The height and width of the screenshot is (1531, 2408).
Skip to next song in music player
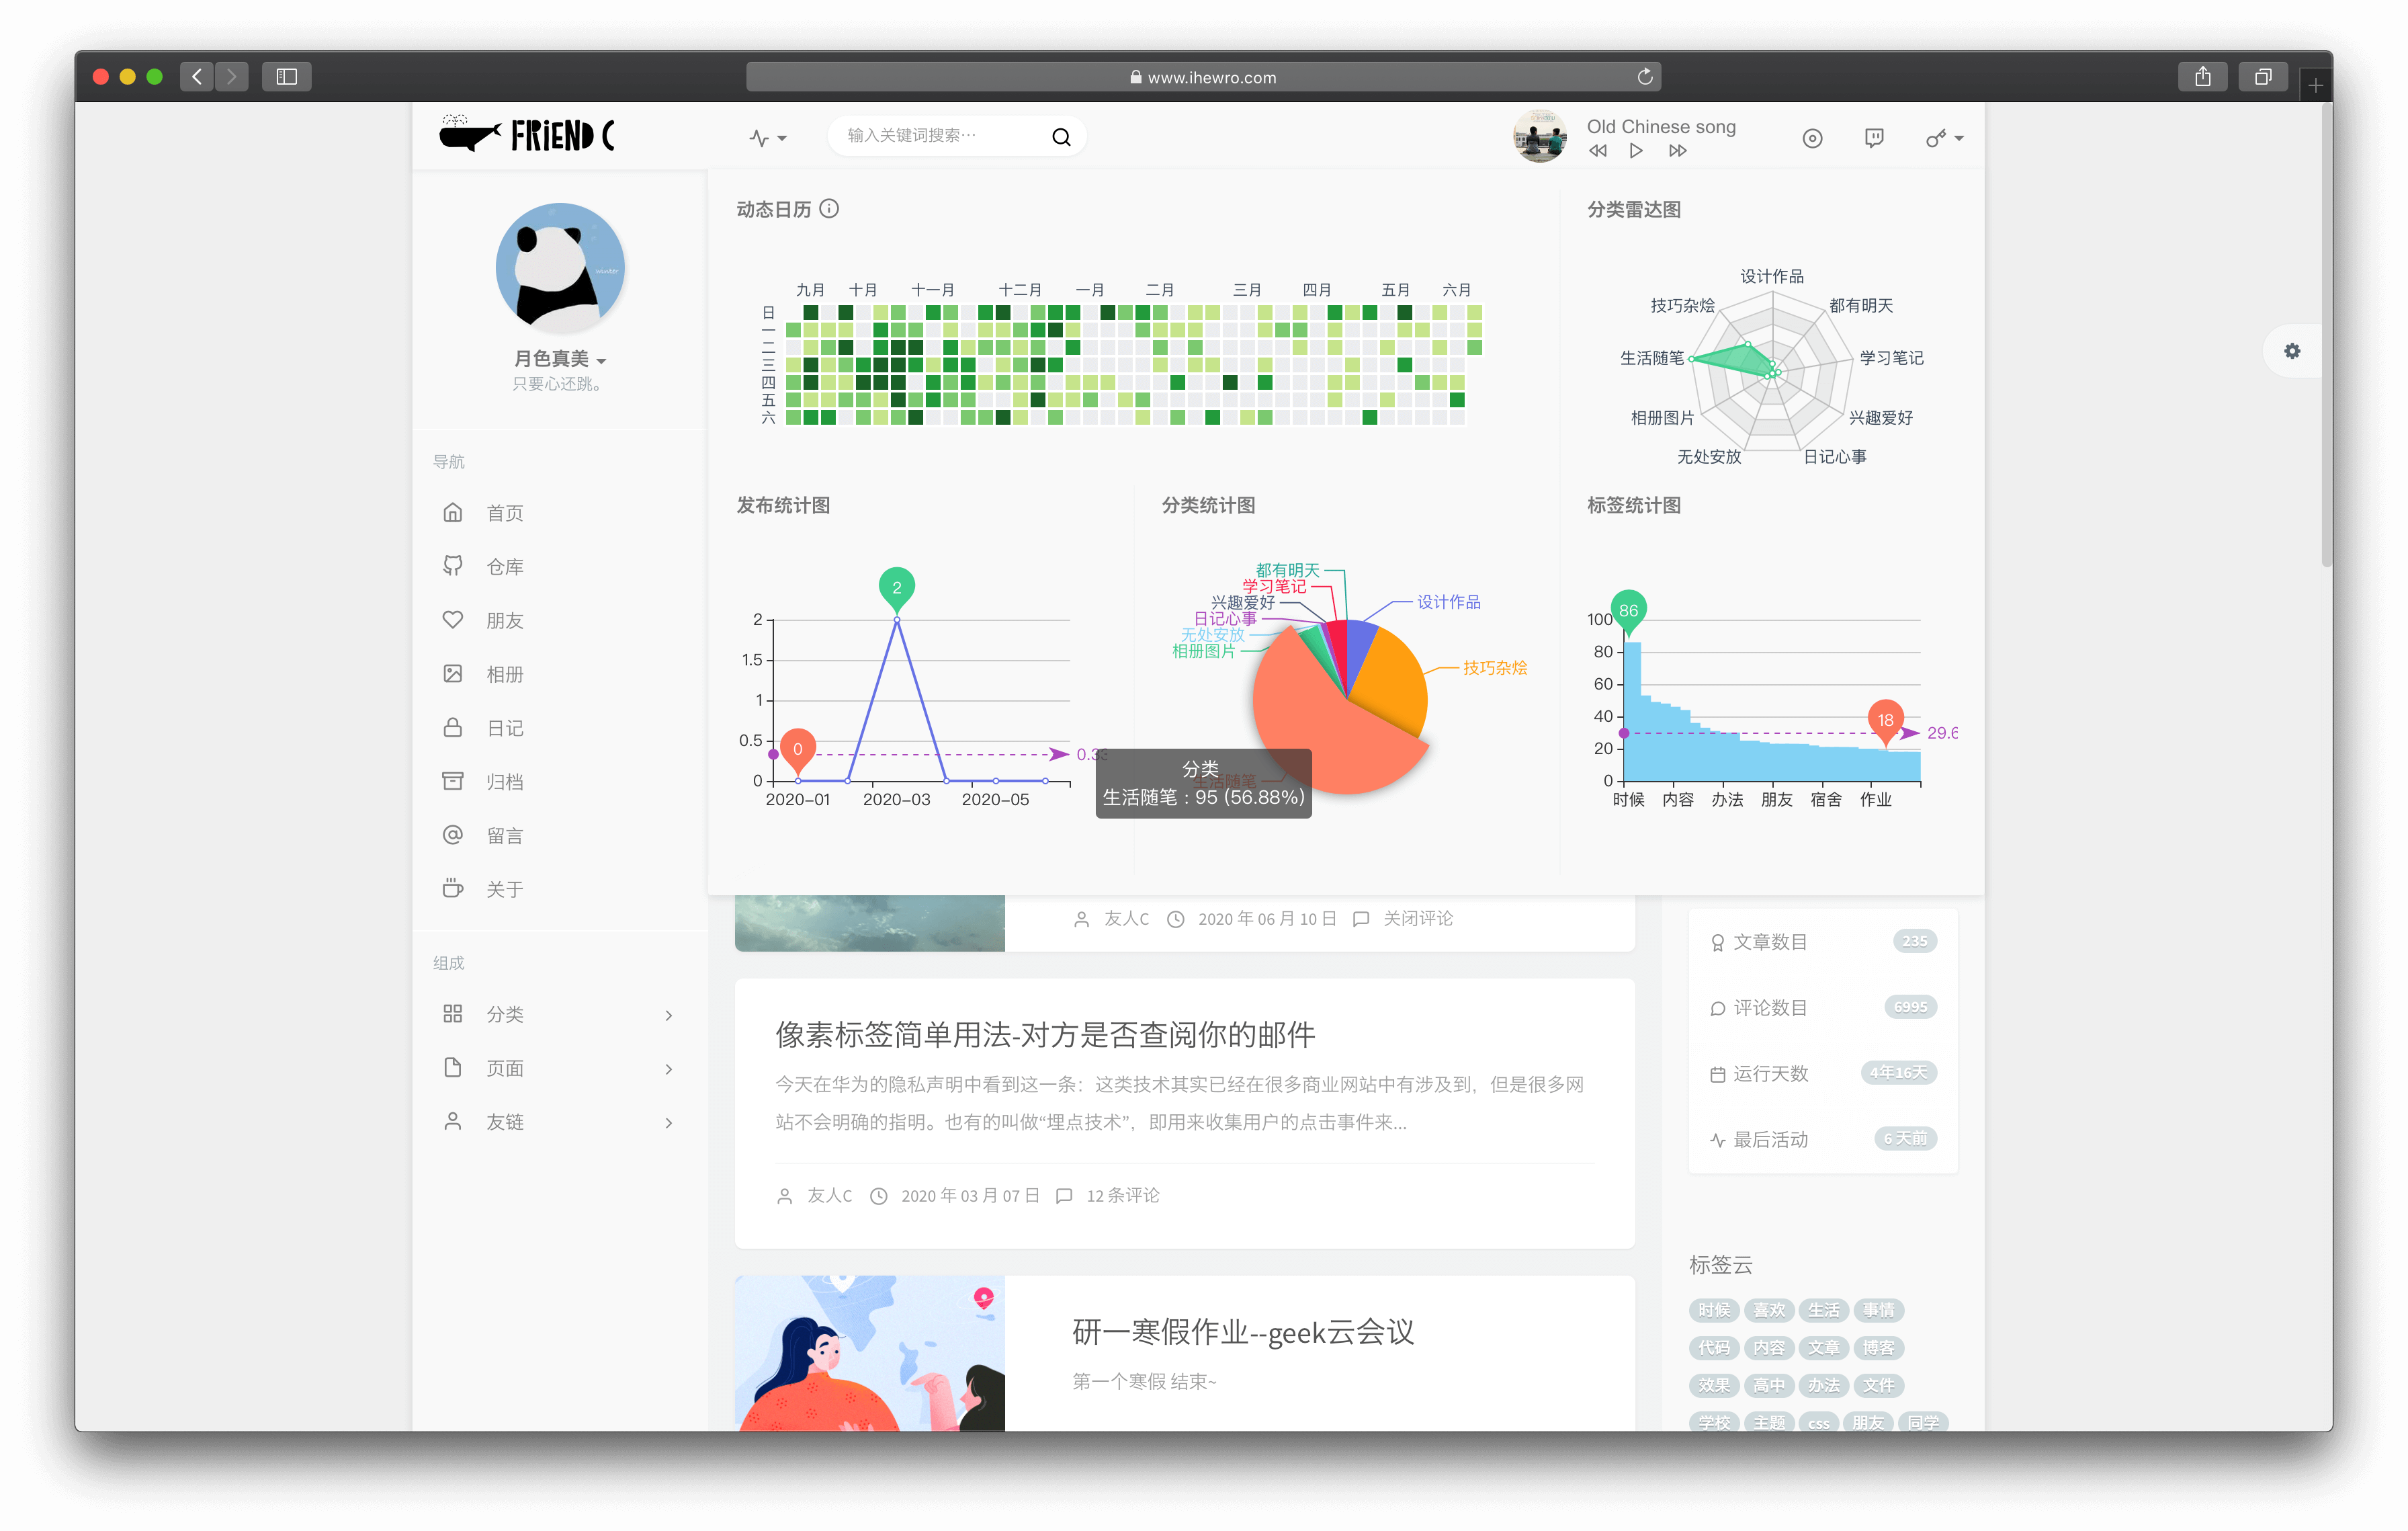(x=1677, y=151)
